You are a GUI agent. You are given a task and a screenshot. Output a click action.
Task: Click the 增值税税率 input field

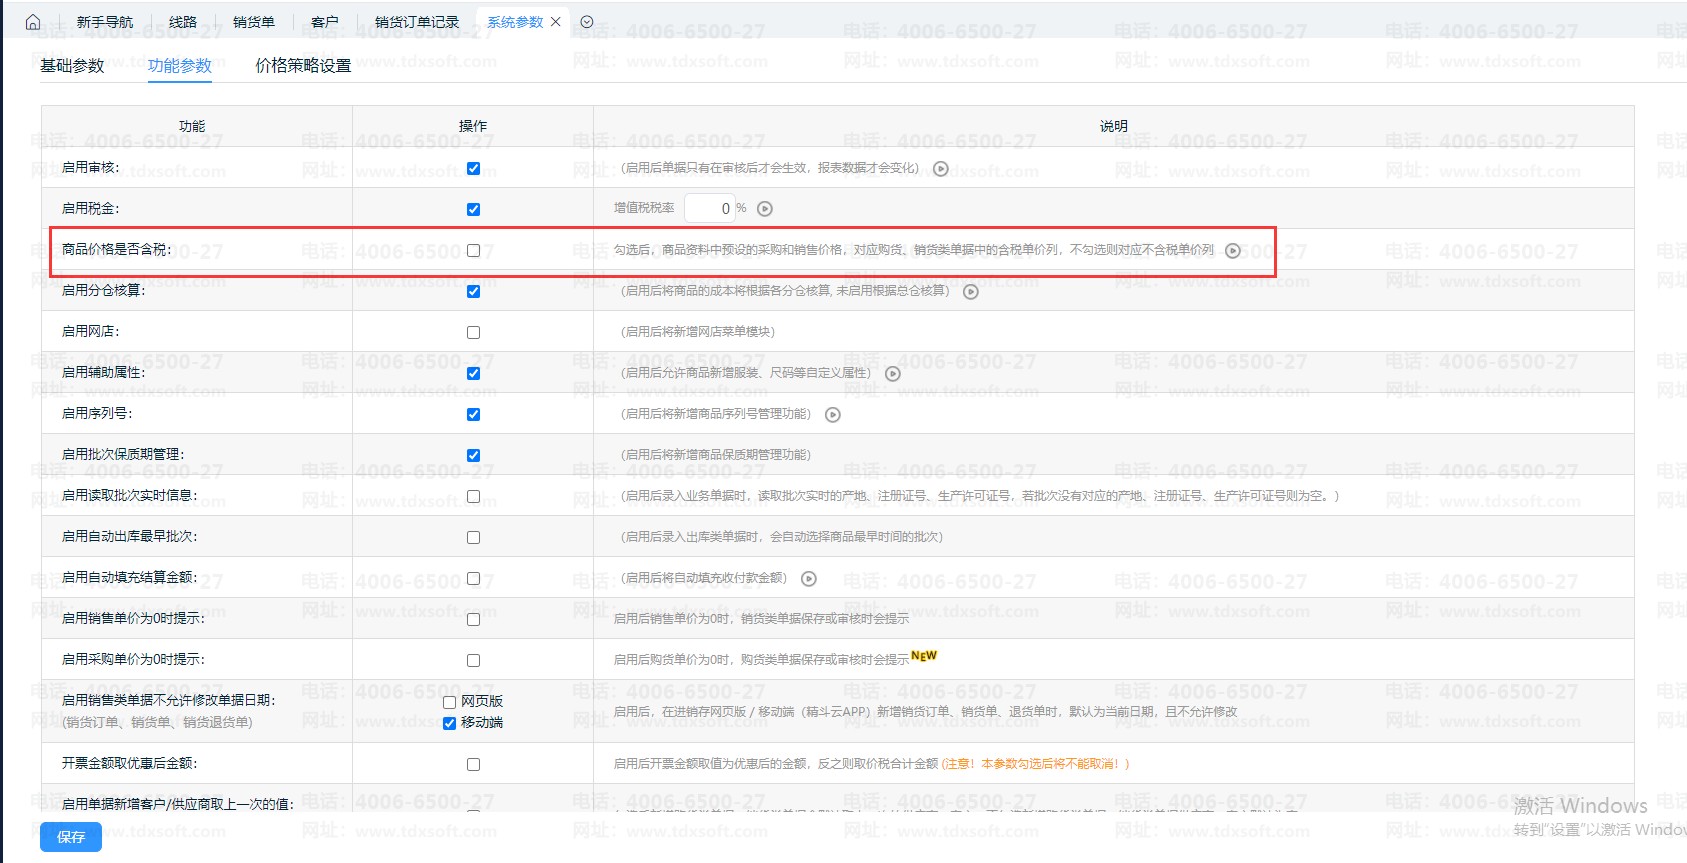pyautogui.click(x=710, y=209)
